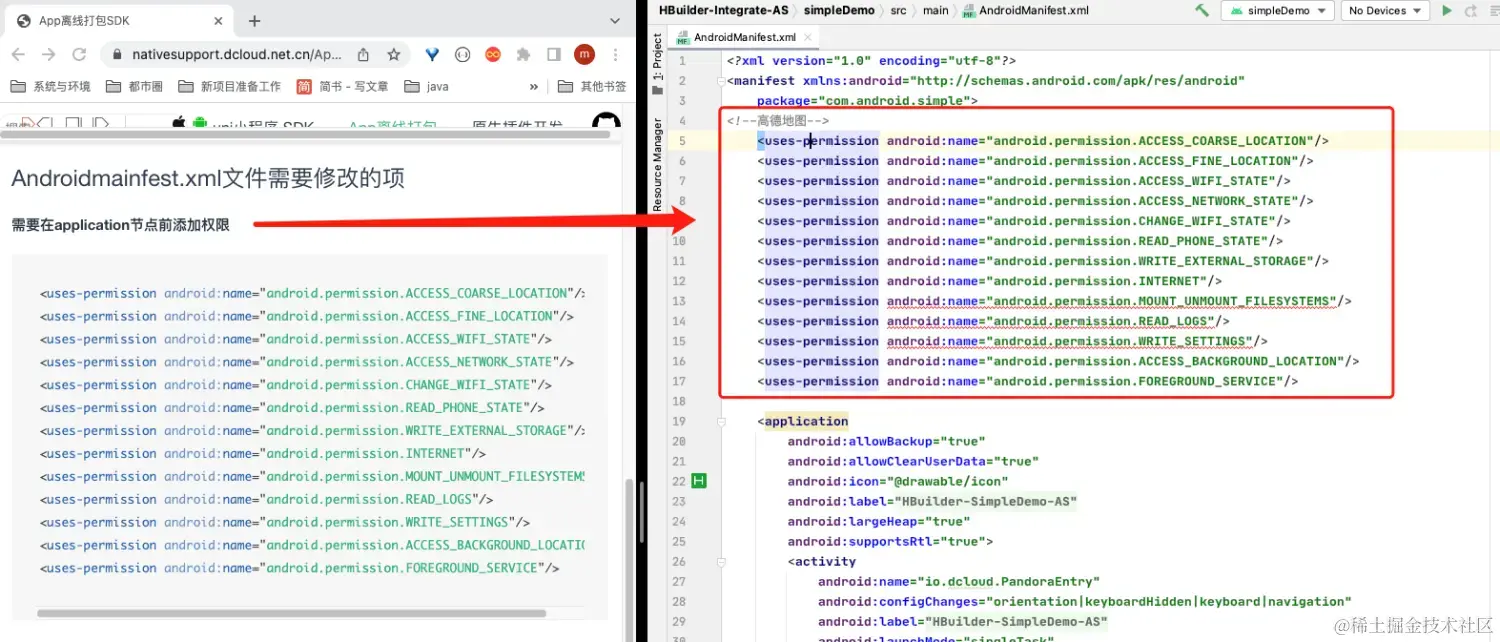Open the 新项目准备工作 bookmark folder
The height and width of the screenshot is (642, 1500).
[x=230, y=86]
